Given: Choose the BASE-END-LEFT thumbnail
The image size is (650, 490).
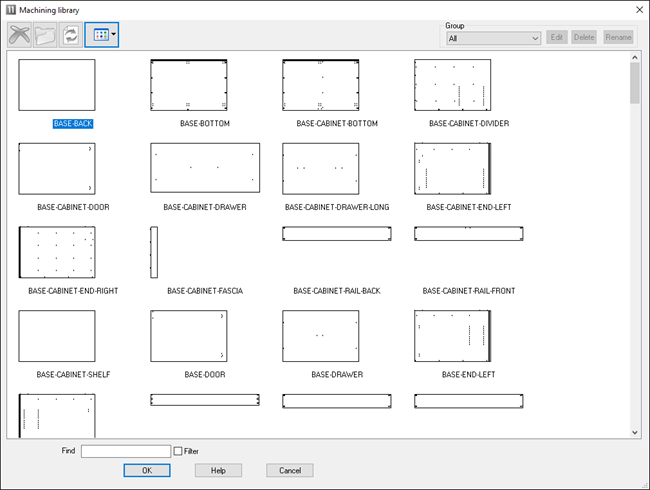Looking at the screenshot, I should click(453, 335).
